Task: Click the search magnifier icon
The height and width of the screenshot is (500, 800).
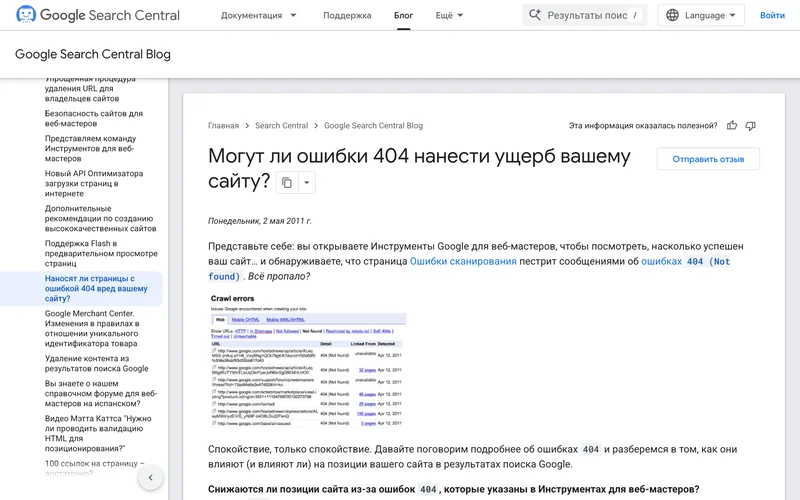Action: pyautogui.click(x=534, y=15)
